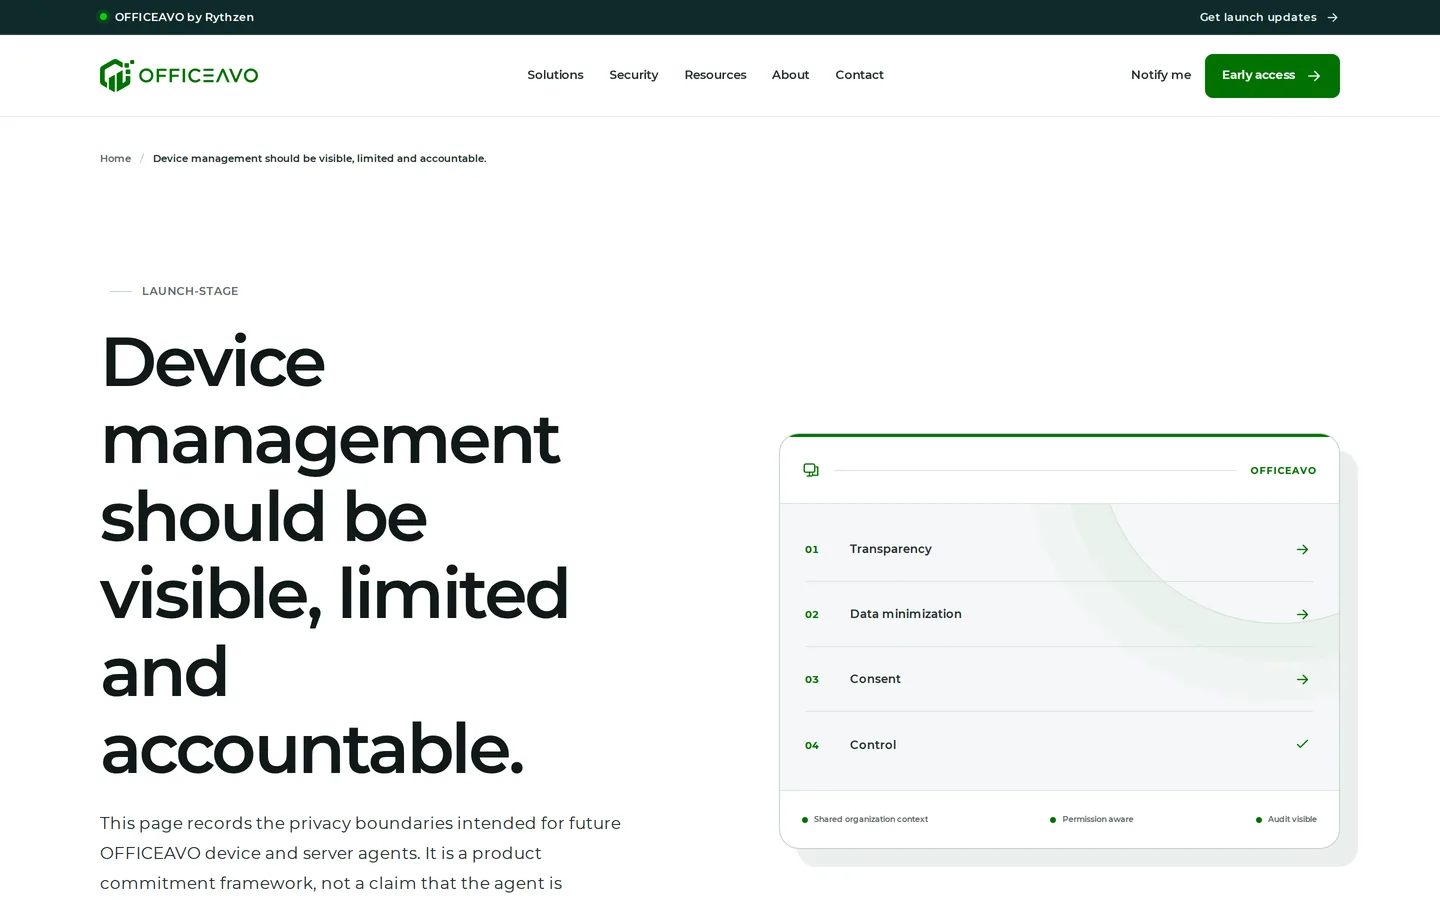Screen dimensions: 1440x900
Task: Click the main Device management heading
Action: pyautogui.click(x=335, y=554)
